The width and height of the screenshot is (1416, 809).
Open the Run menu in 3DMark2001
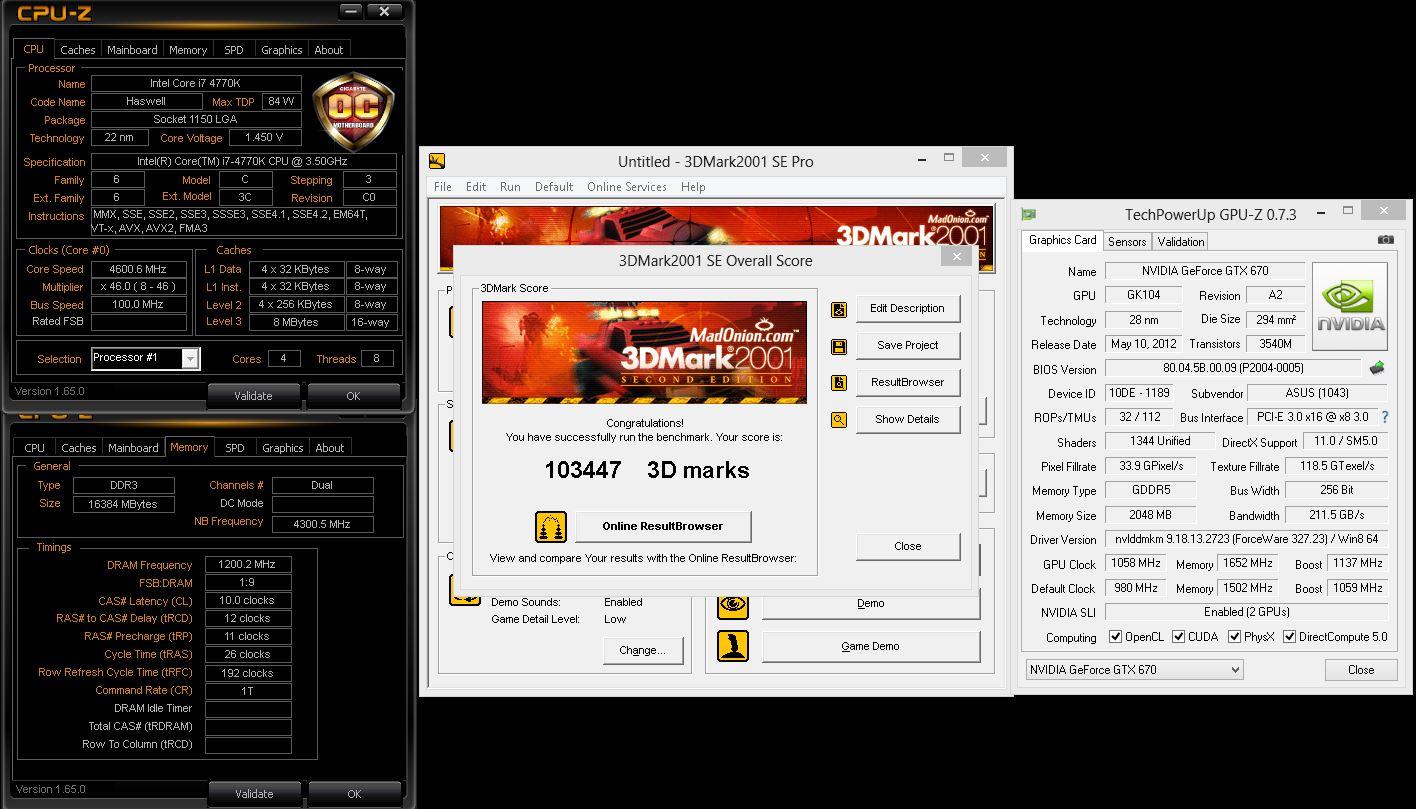click(510, 187)
